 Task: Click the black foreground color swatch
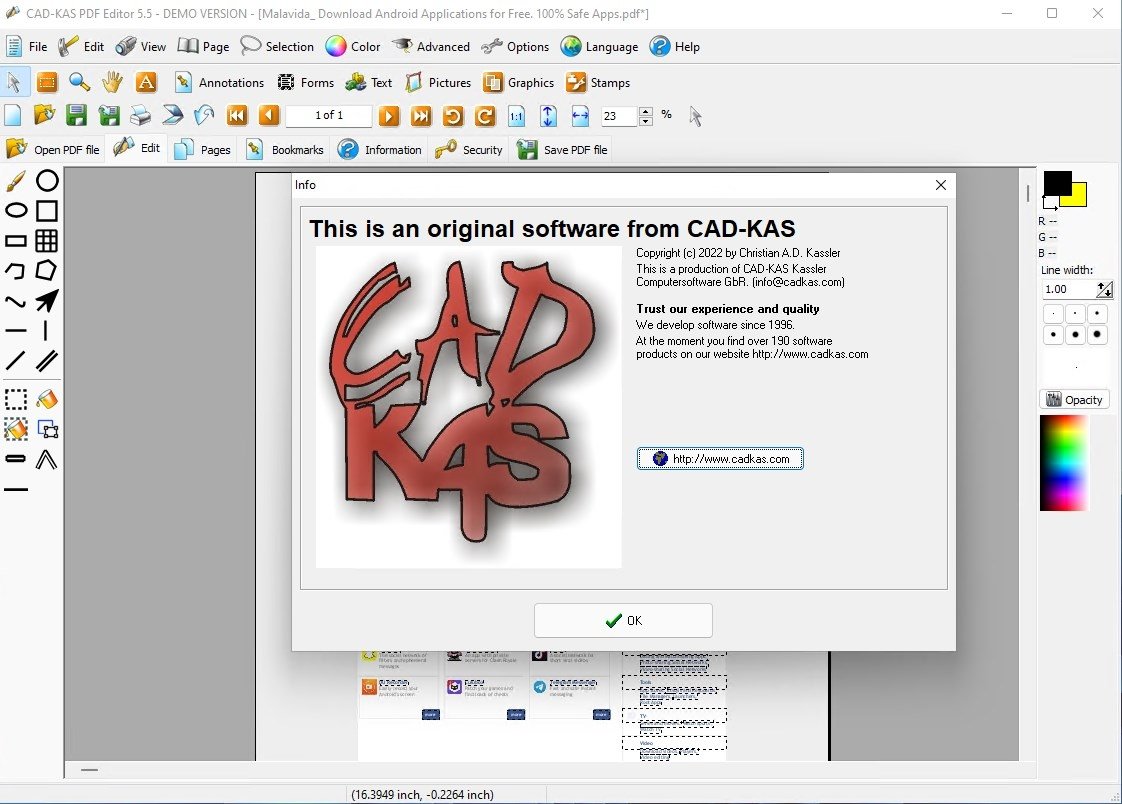(1057, 184)
